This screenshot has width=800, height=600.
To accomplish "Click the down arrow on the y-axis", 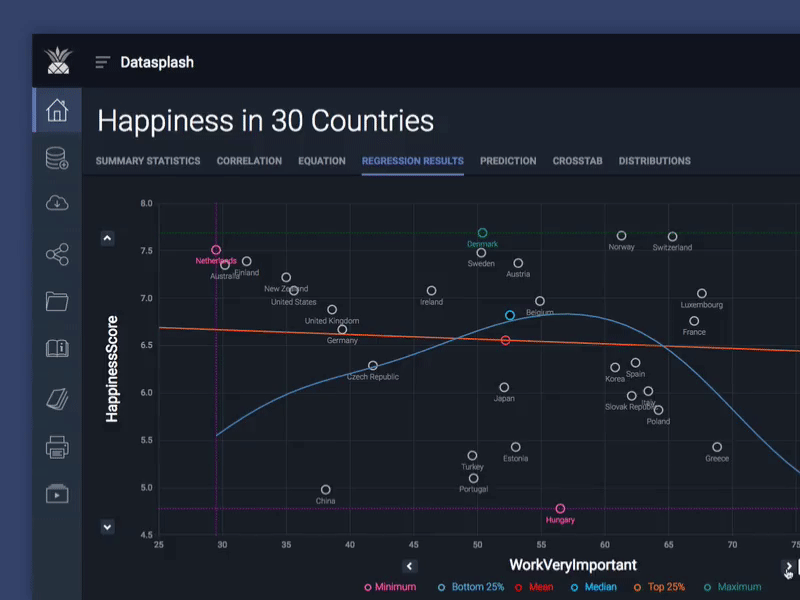I will pos(108,526).
